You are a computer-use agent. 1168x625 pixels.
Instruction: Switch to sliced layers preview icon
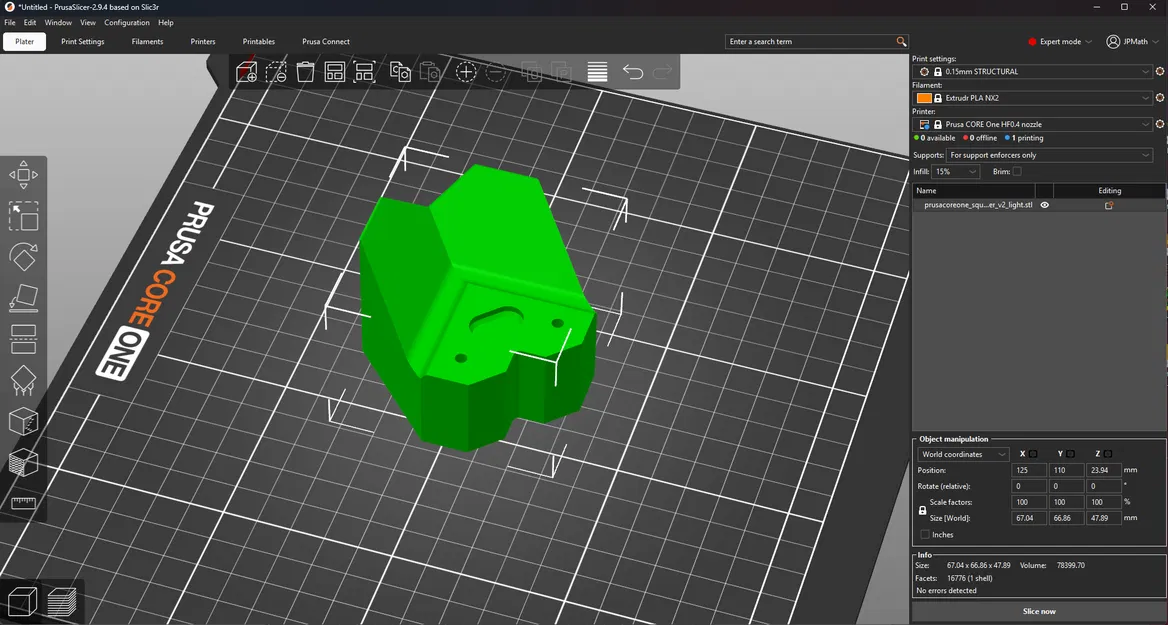click(x=62, y=601)
